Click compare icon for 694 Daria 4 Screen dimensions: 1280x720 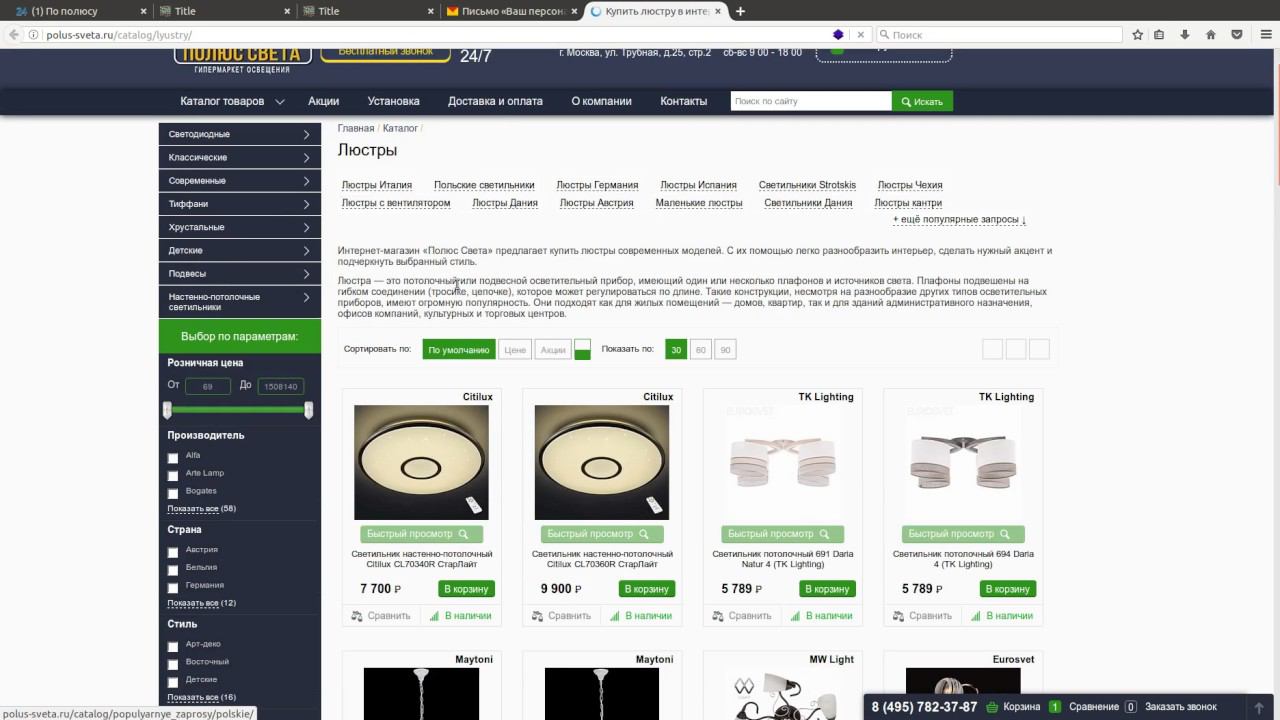(898, 616)
